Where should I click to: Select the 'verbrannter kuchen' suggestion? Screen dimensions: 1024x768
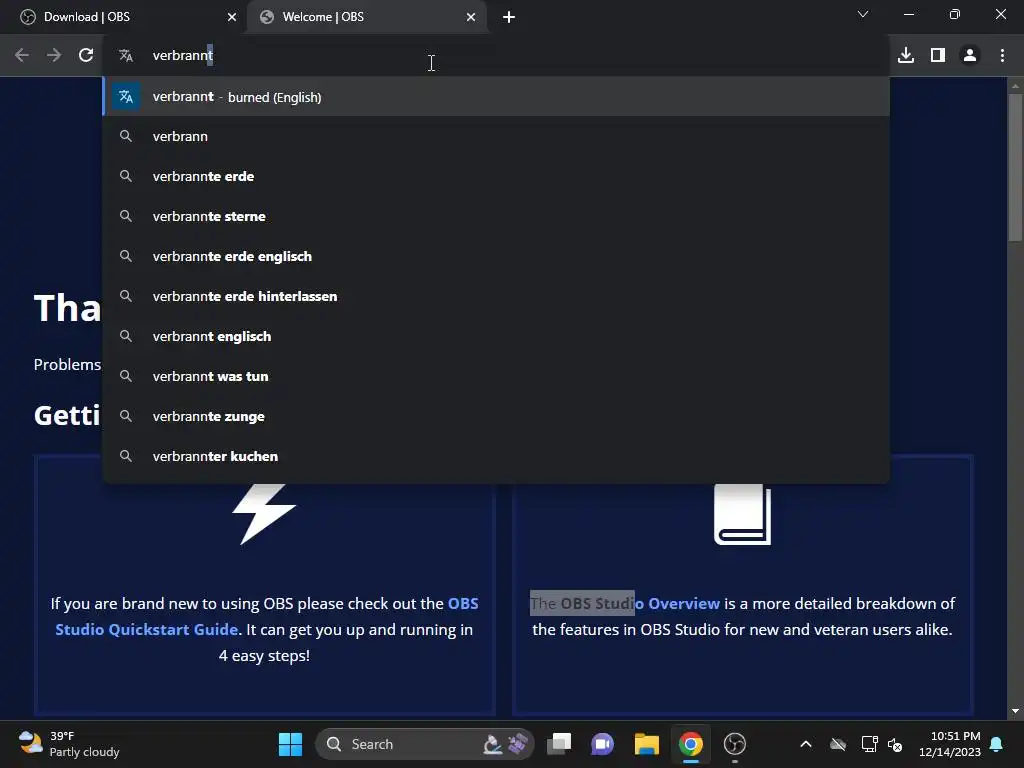(496, 456)
